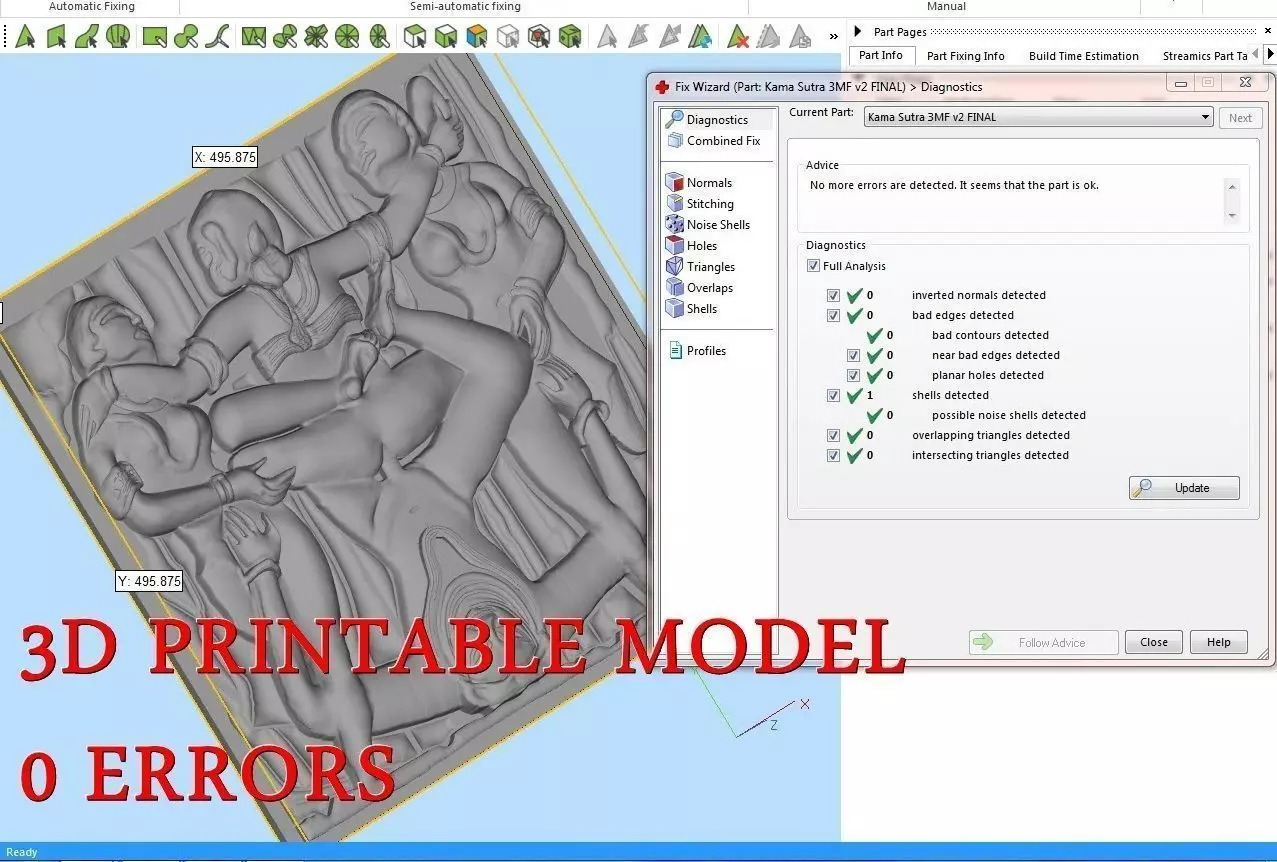
Task: Open the Current Part dropdown
Action: click(x=1038, y=117)
